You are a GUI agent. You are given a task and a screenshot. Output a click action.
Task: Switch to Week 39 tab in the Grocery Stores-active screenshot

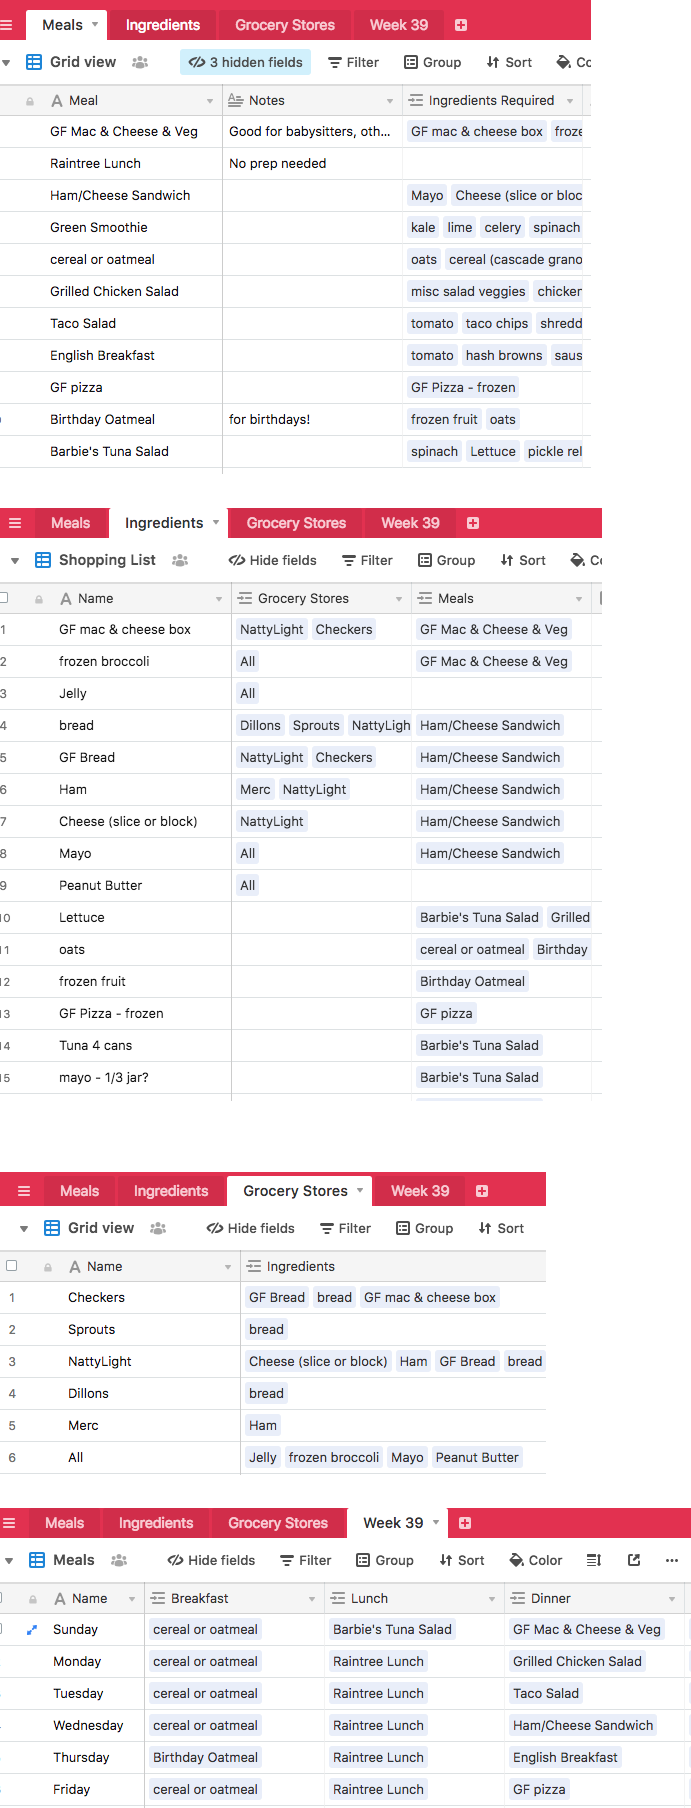tap(420, 1191)
